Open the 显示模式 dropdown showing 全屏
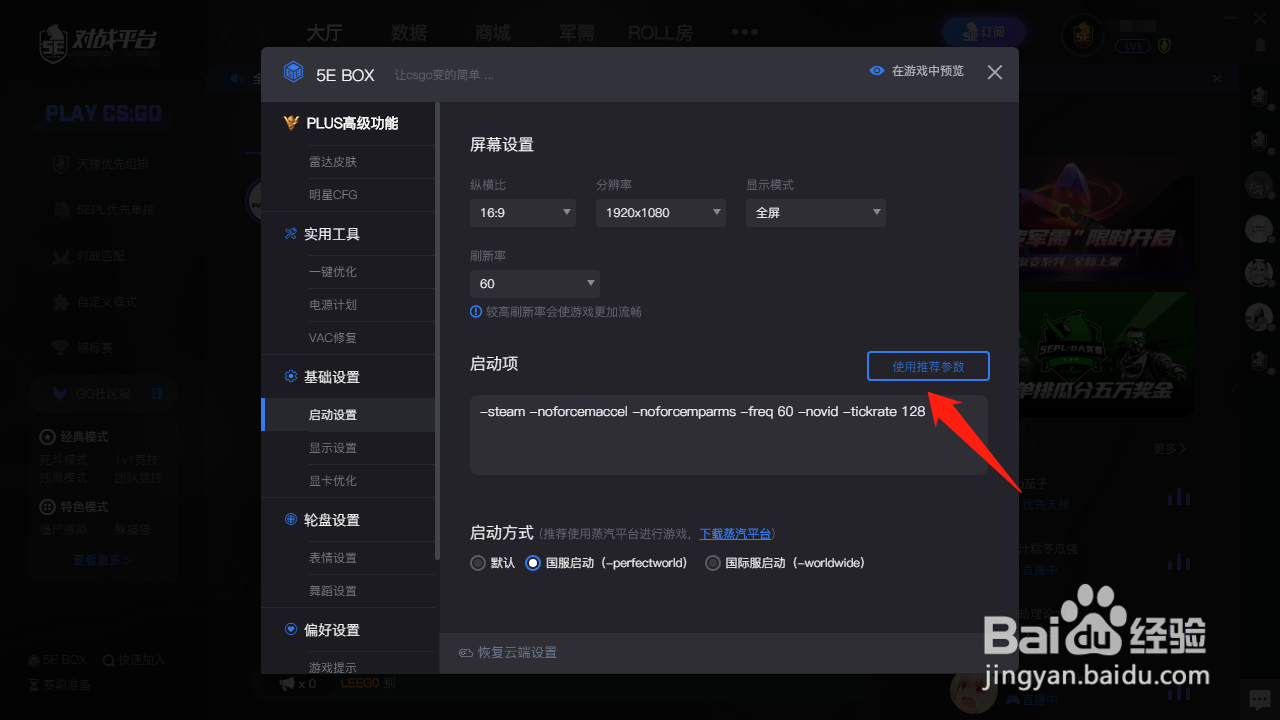Screen dimensions: 1280x720 point(815,212)
